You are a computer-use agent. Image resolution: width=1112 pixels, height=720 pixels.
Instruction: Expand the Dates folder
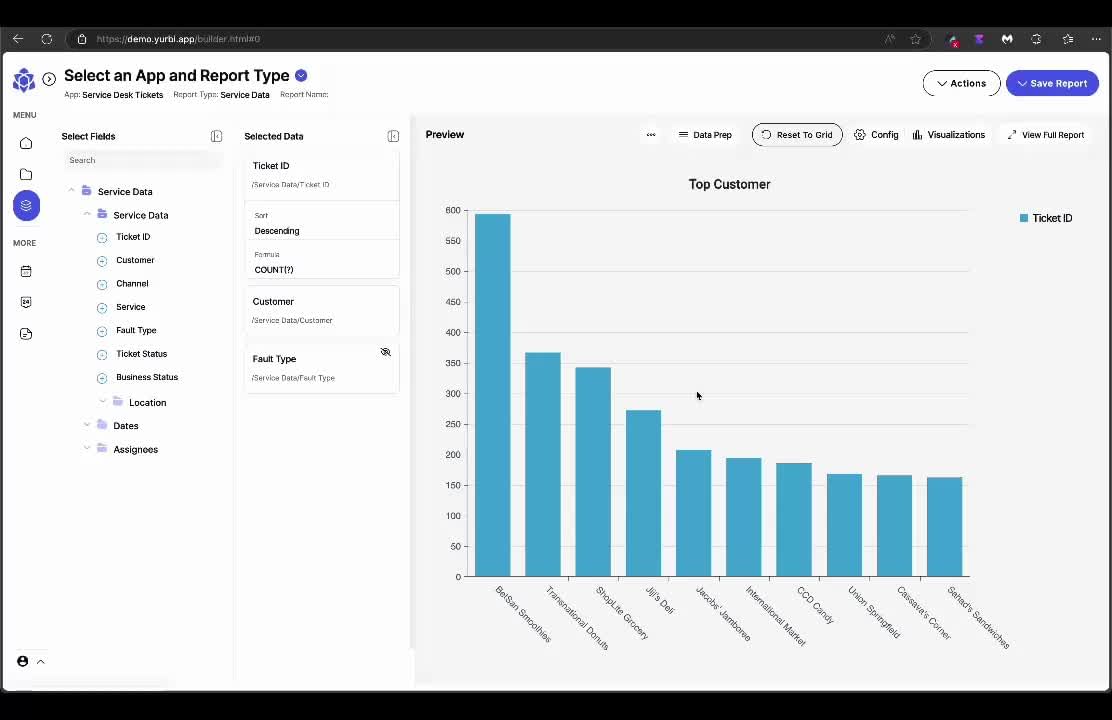(x=87, y=426)
